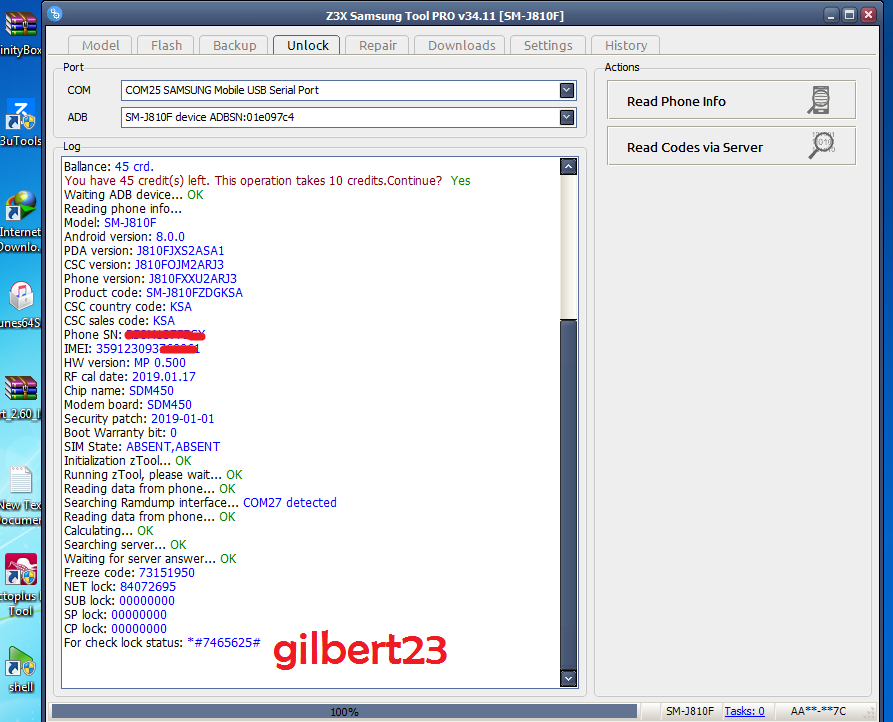Open the History tab
The width and height of the screenshot is (893, 722).
tap(625, 46)
